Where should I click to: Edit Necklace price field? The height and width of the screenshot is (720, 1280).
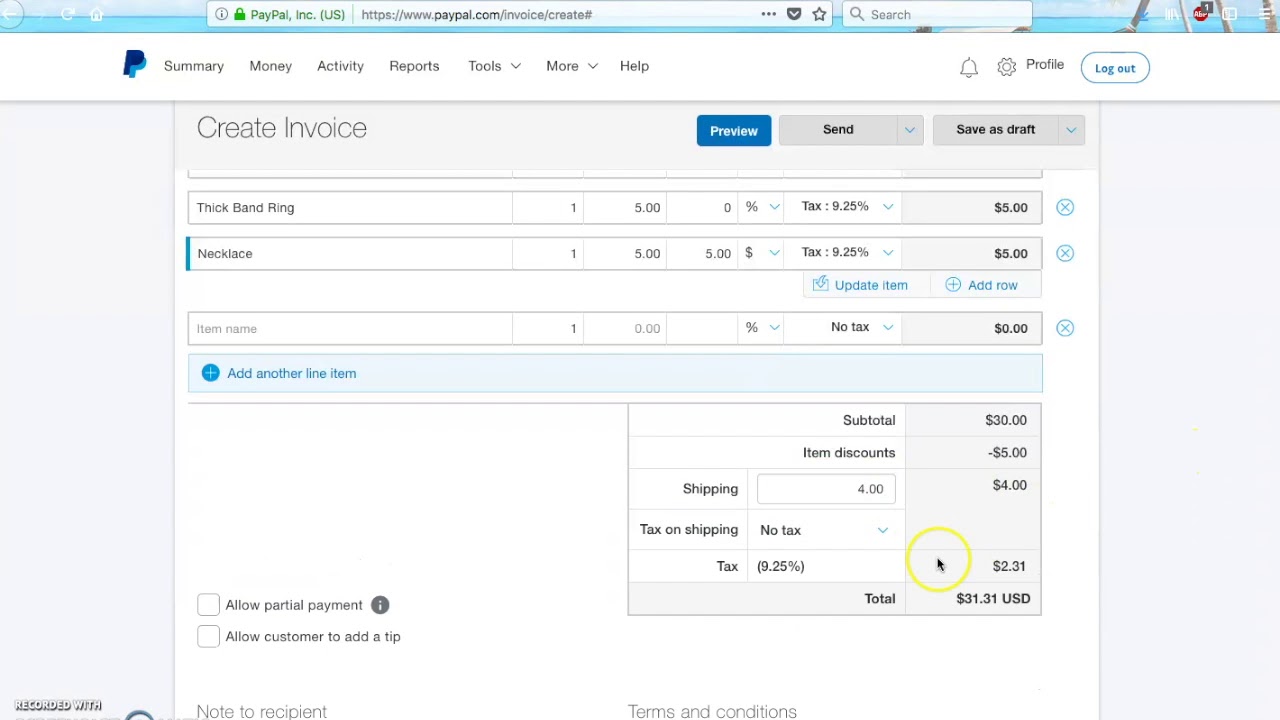(625, 253)
